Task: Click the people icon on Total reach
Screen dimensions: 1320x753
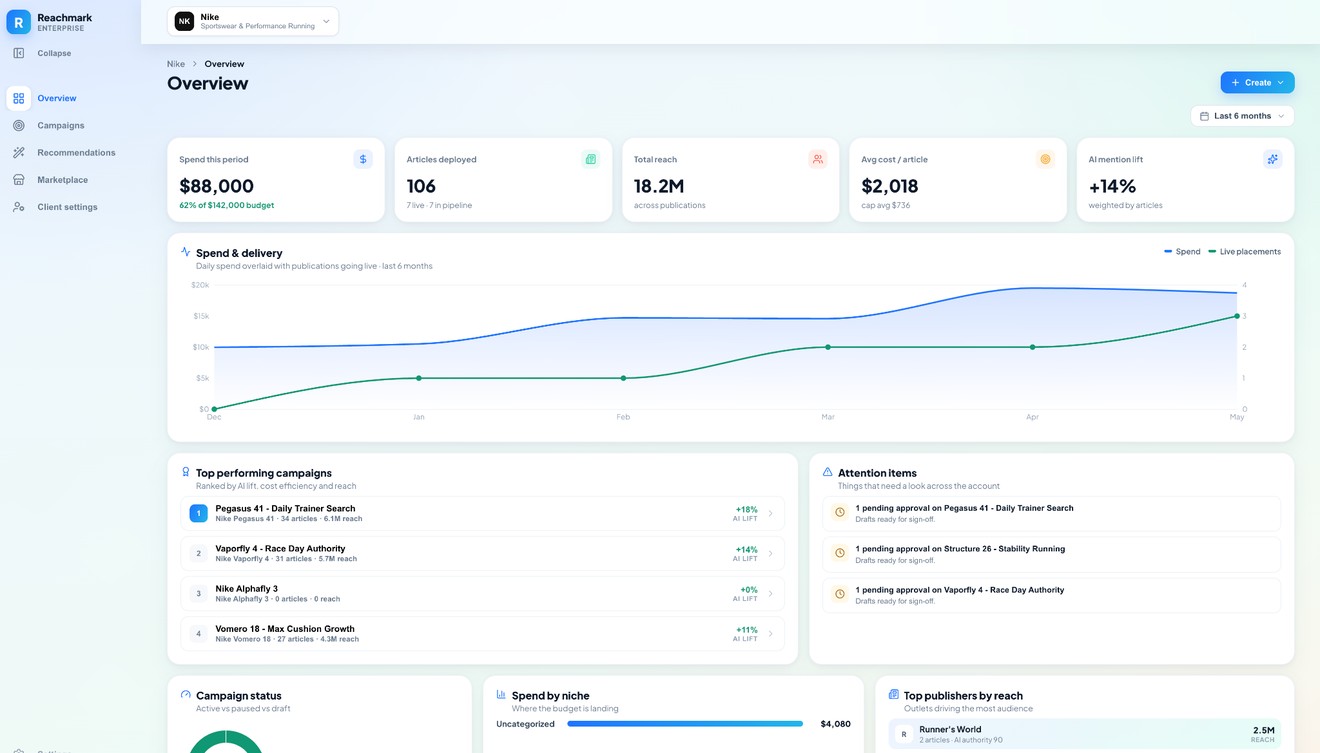Action: 818,159
